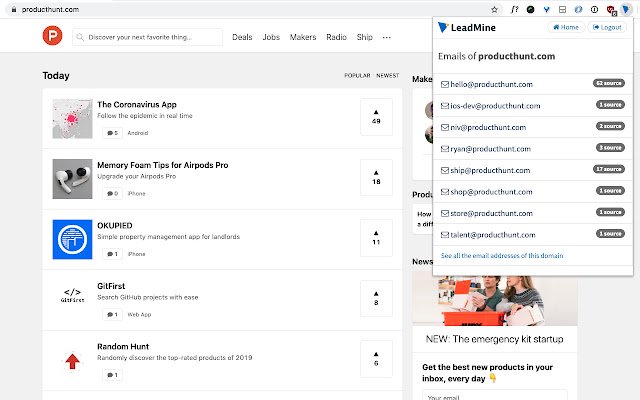Click the site lock icon in address bar
Image resolution: width=640 pixels, height=400 pixels.
(x=13, y=9)
